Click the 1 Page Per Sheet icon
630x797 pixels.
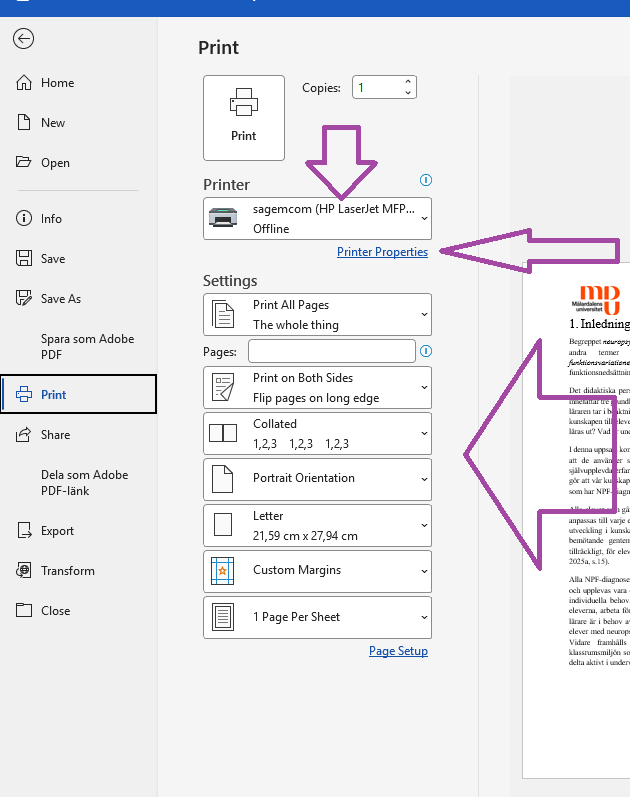coord(223,617)
